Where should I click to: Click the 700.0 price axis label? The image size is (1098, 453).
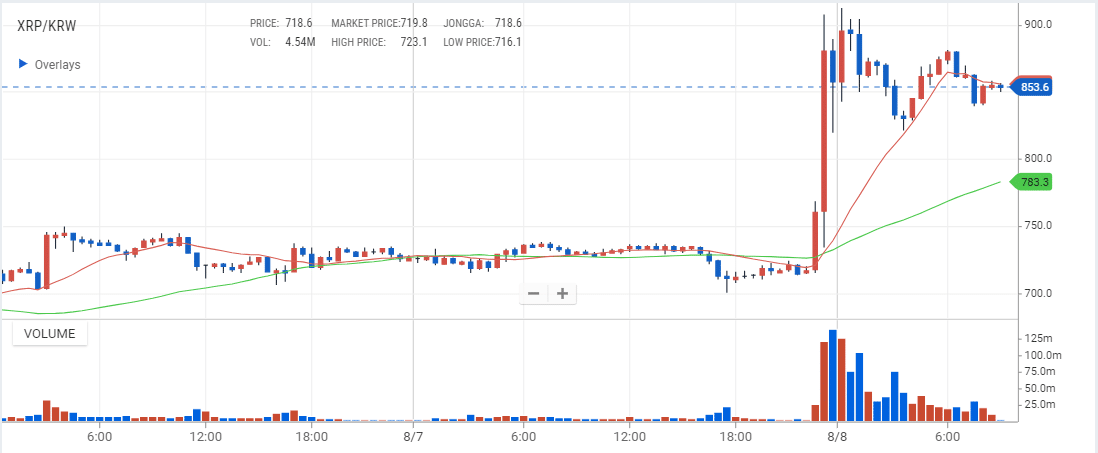pos(1038,293)
